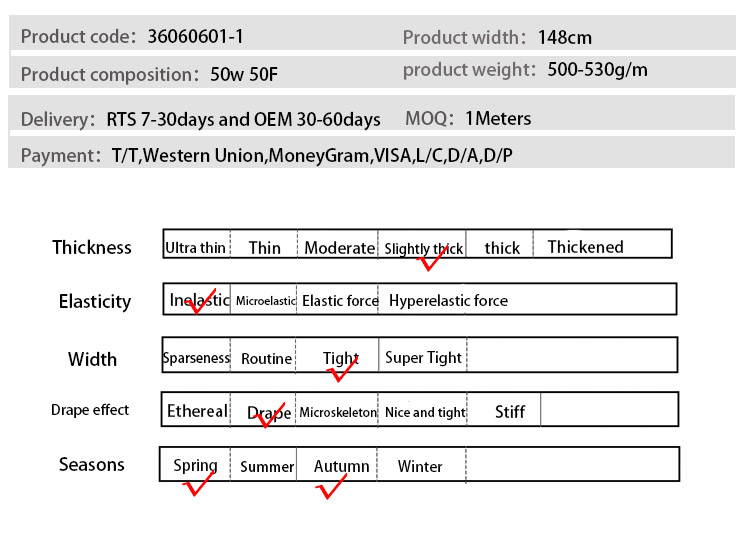Select the Super Tight width cell

(x=423, y=358)
